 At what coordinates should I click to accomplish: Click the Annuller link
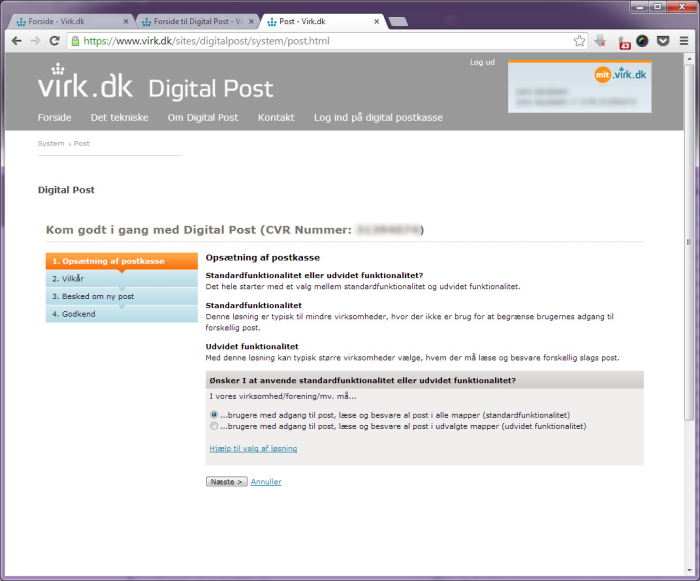point(266,482)
